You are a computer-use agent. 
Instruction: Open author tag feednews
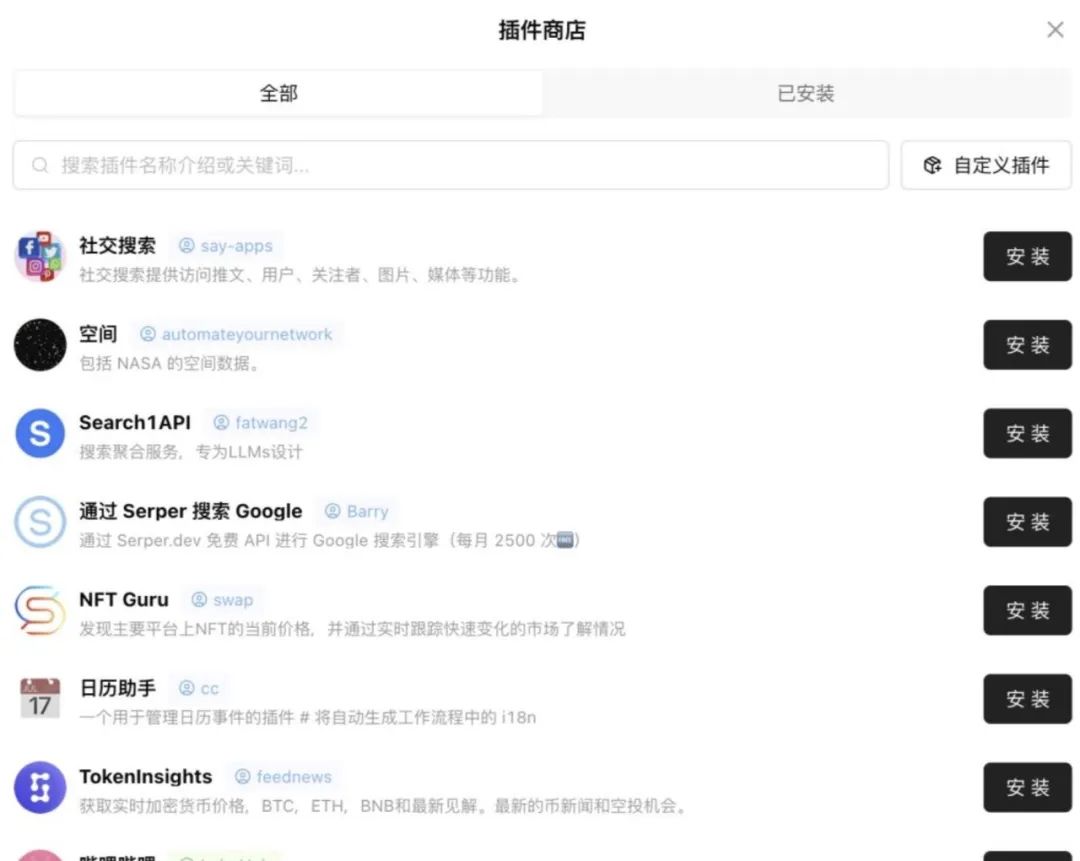click(283, 776)
